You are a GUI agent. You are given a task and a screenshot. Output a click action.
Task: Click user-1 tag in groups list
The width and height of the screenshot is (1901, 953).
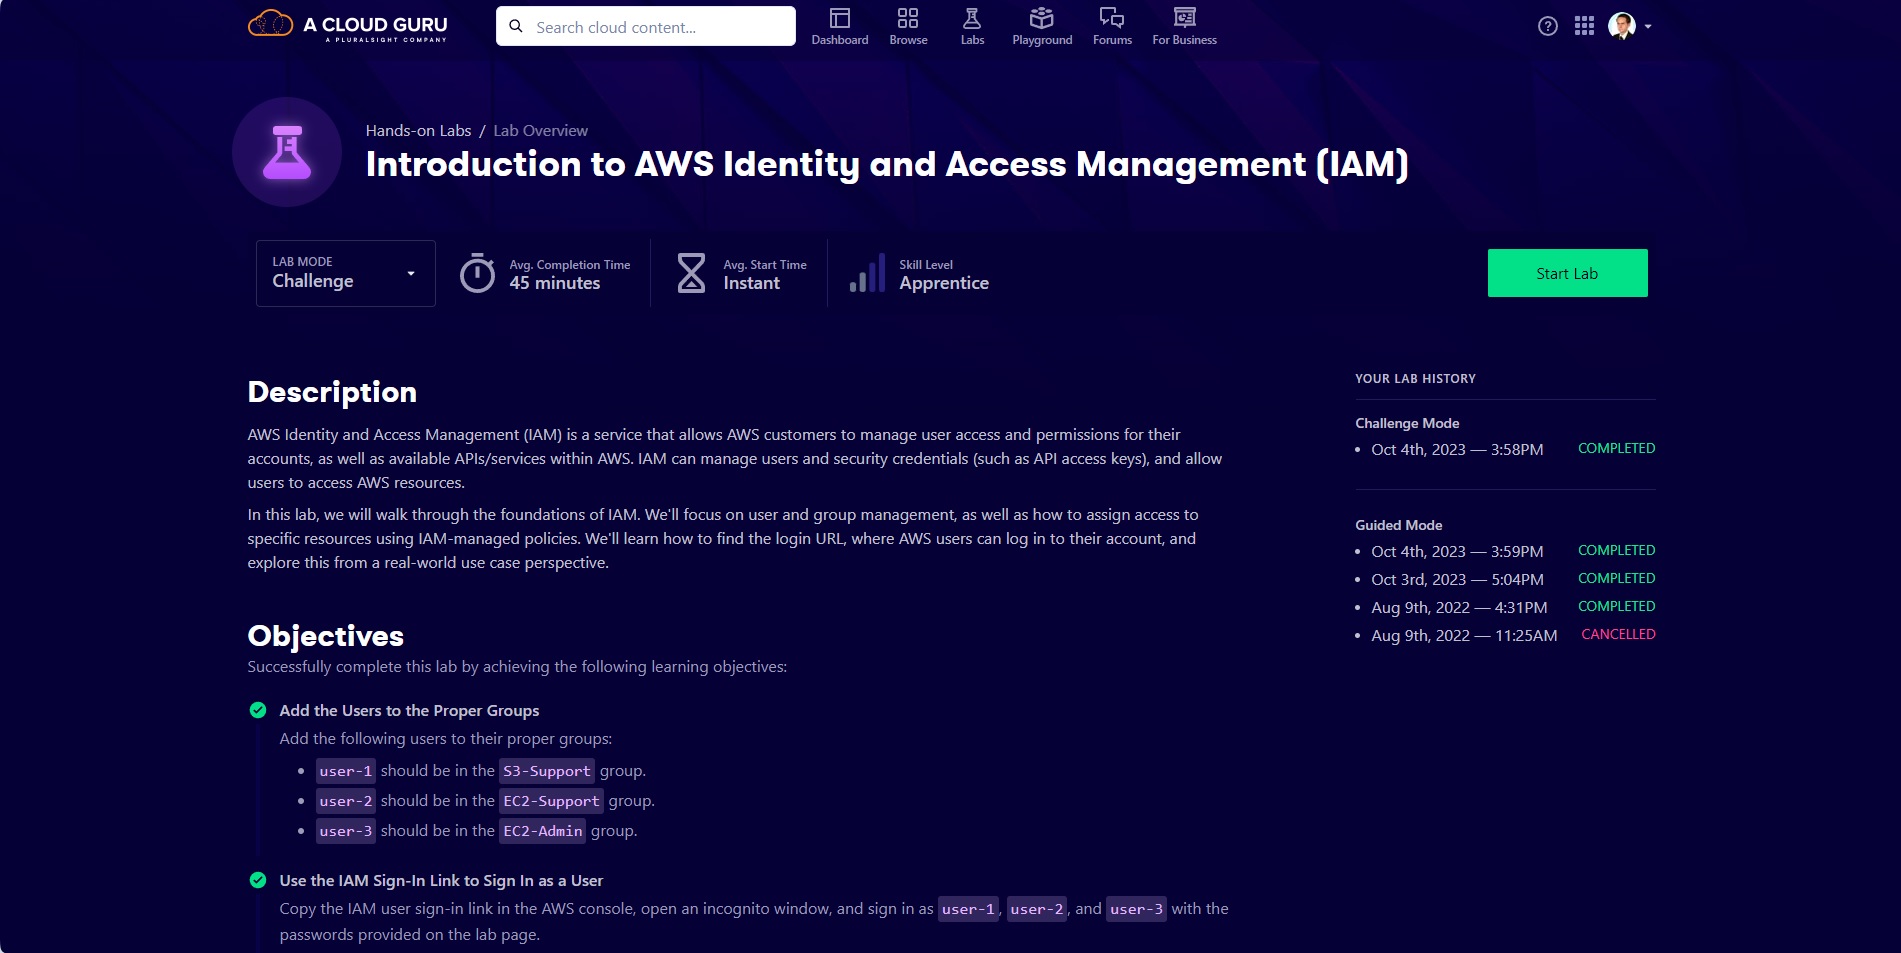[x=346, y=771]
